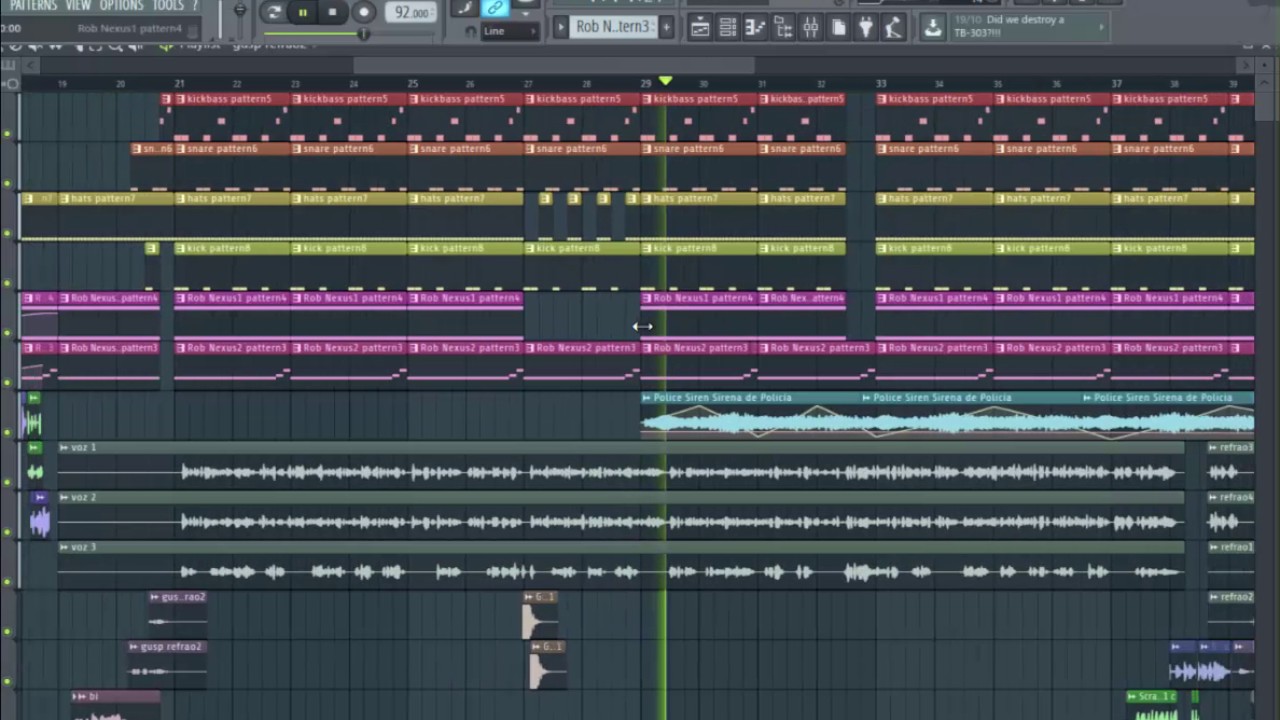This screenshot has height=720, width=1280.
Task: Toggle the link chain icon
Action: point(494,9)
